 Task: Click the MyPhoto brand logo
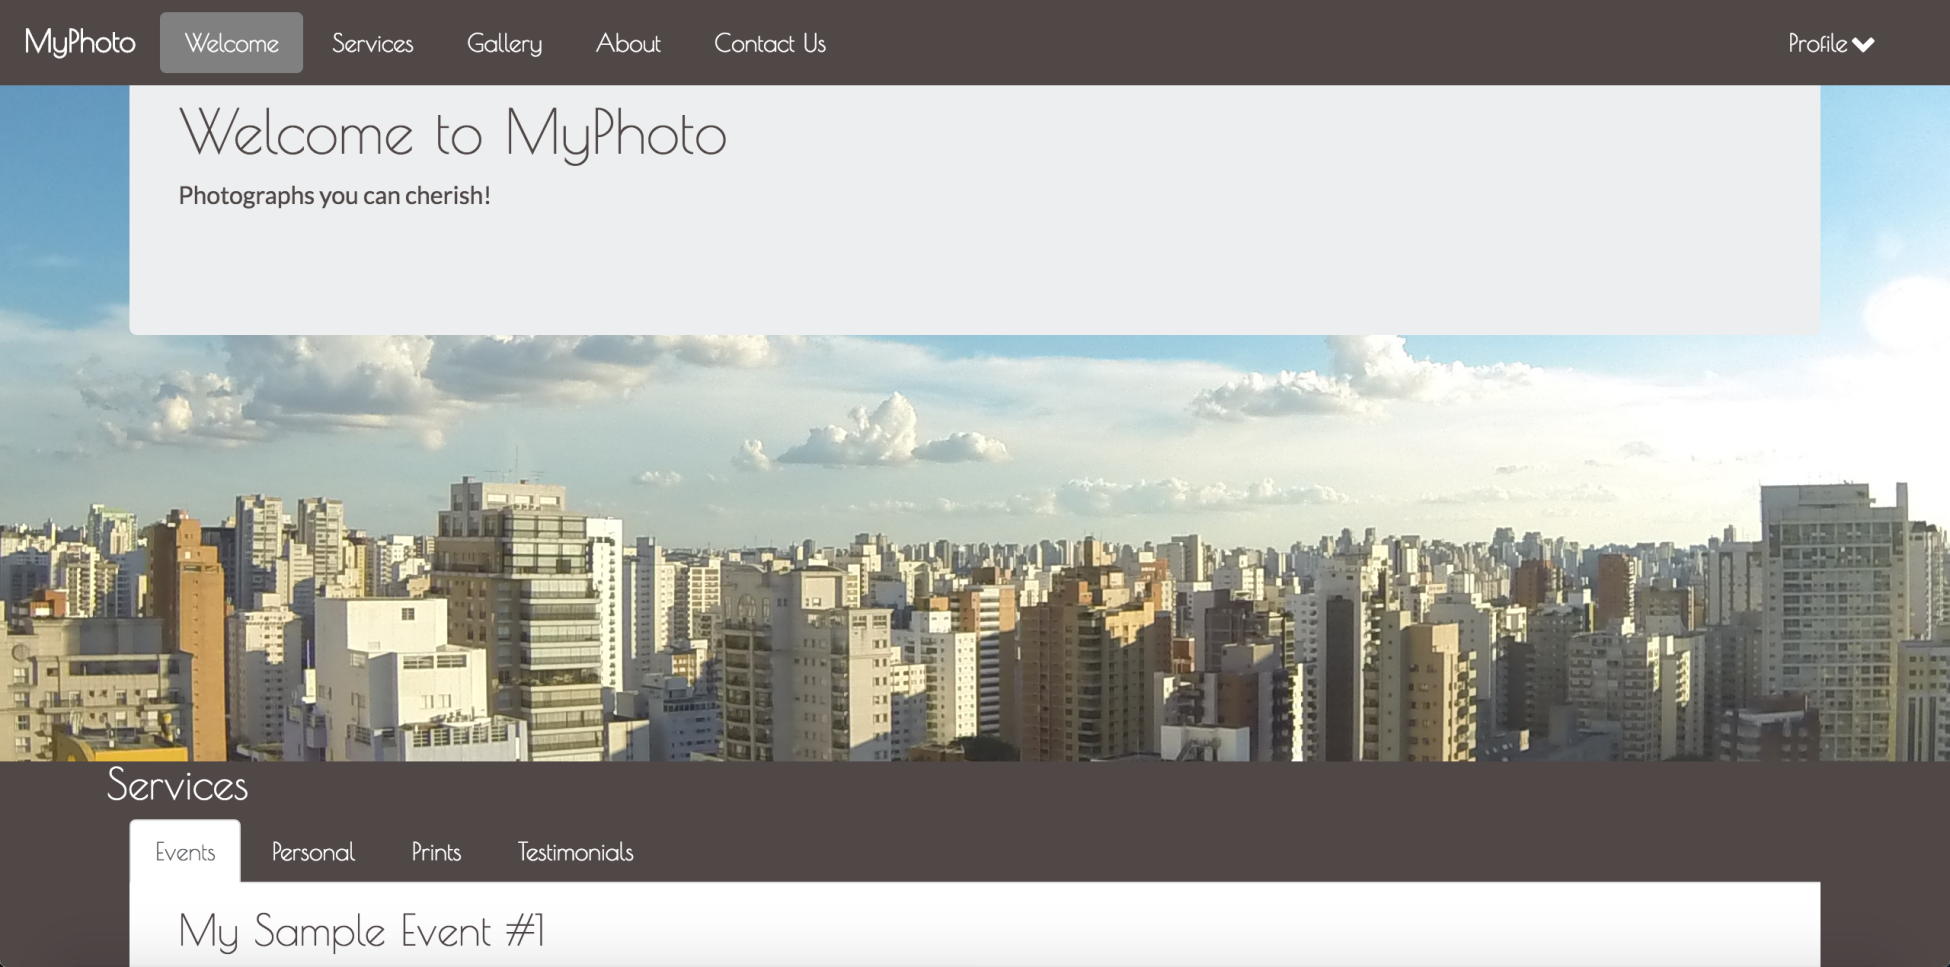click(80, 43)
